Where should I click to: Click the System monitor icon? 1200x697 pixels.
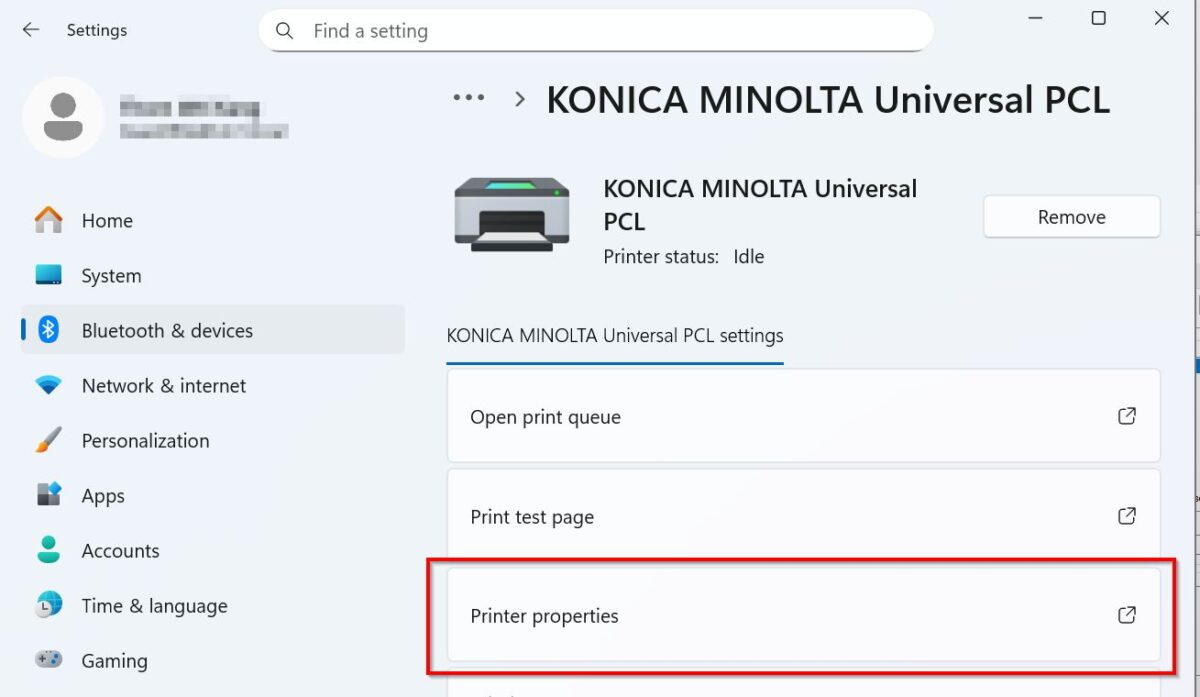pos(48,275)
